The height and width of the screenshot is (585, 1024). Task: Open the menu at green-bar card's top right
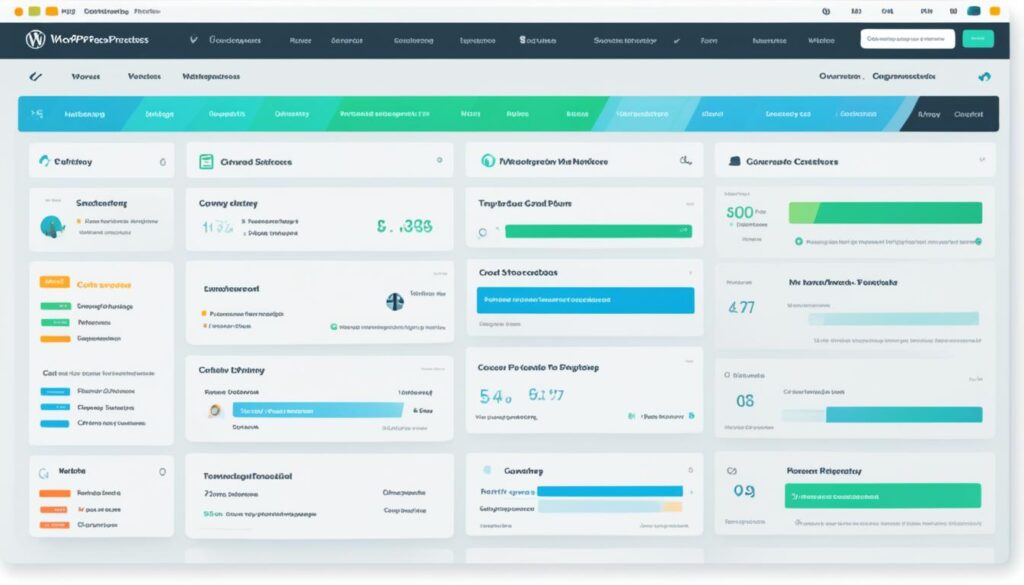click(690, 204)
